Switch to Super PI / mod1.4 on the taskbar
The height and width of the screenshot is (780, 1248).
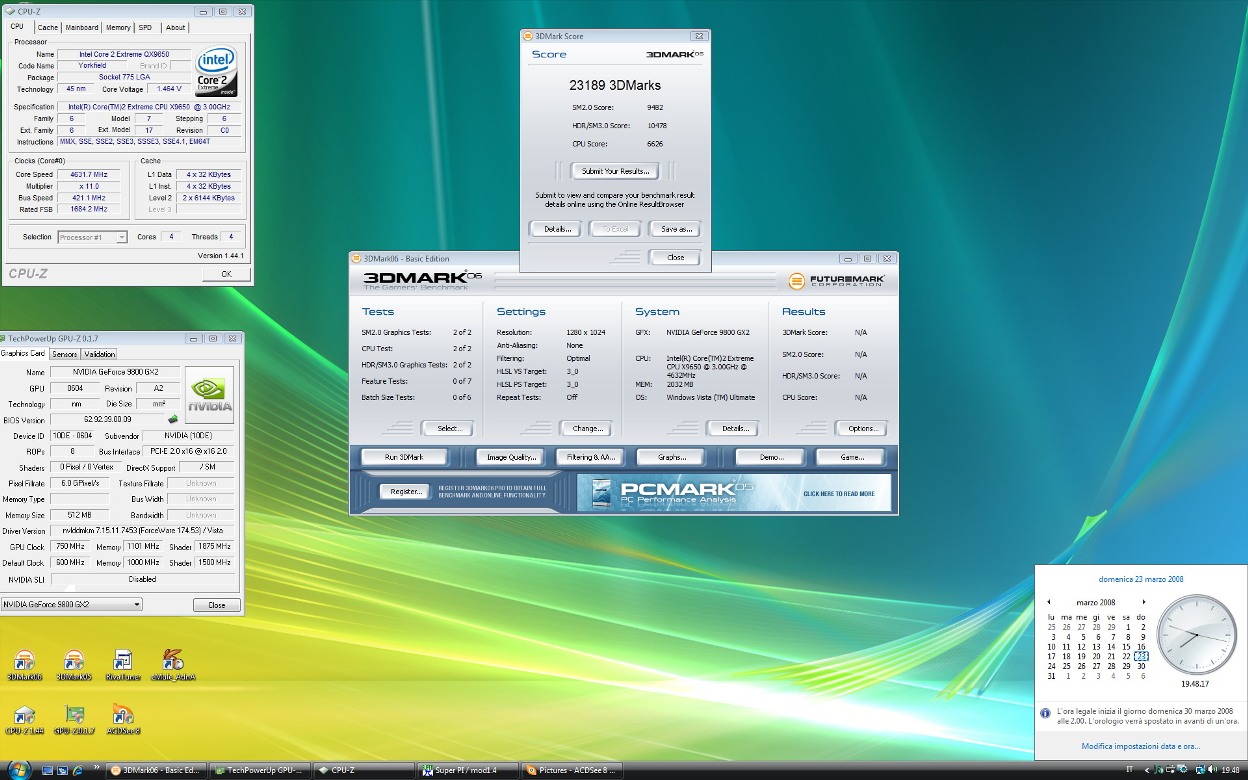468,770
